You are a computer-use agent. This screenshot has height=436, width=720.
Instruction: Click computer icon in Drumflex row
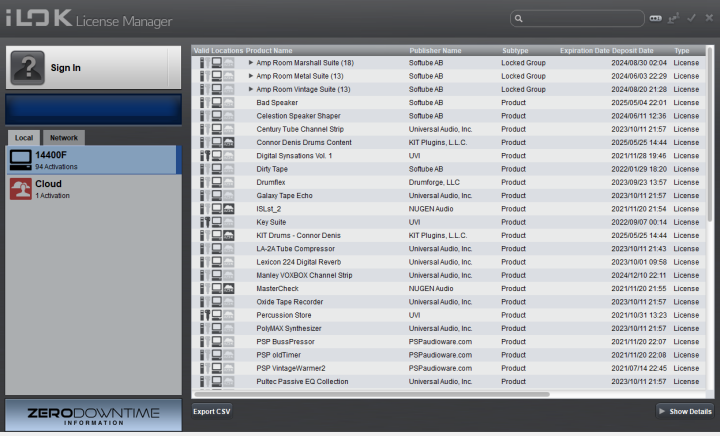[x=217, y=182]
